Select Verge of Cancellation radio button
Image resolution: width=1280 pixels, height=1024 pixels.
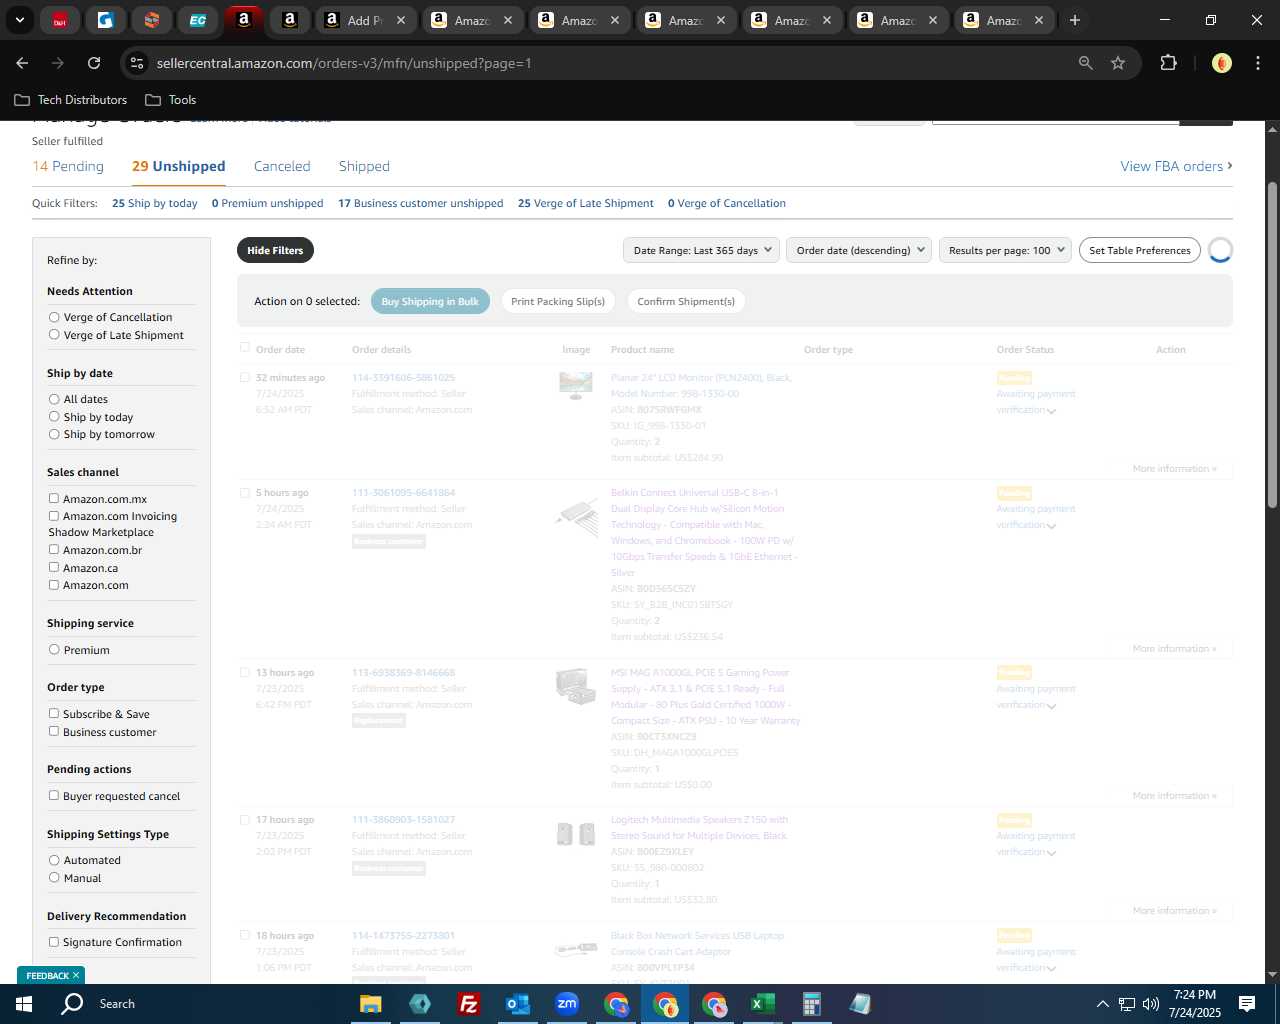(x=54, y=317)
